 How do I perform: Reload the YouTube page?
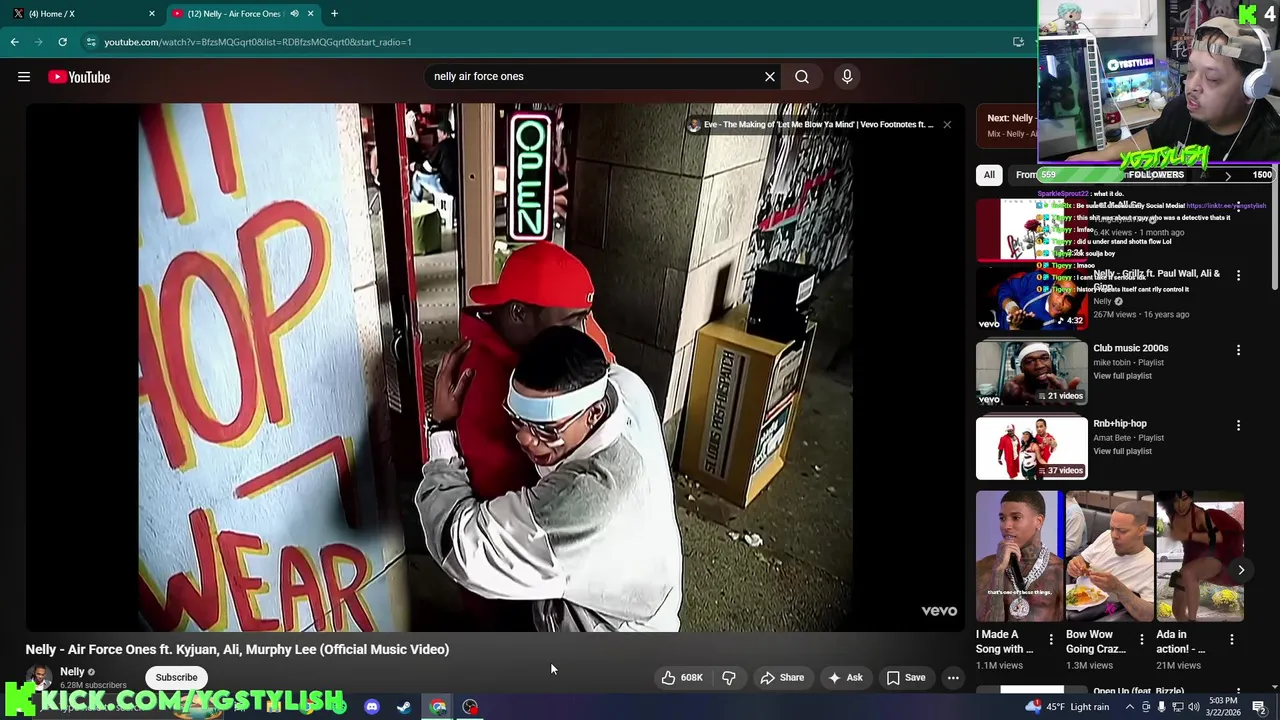[x=62, y=42]
